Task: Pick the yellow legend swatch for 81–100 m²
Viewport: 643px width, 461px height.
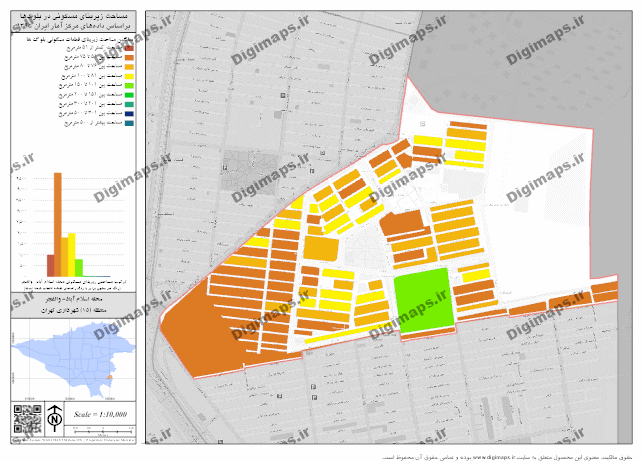Action: tap(129, 76)
